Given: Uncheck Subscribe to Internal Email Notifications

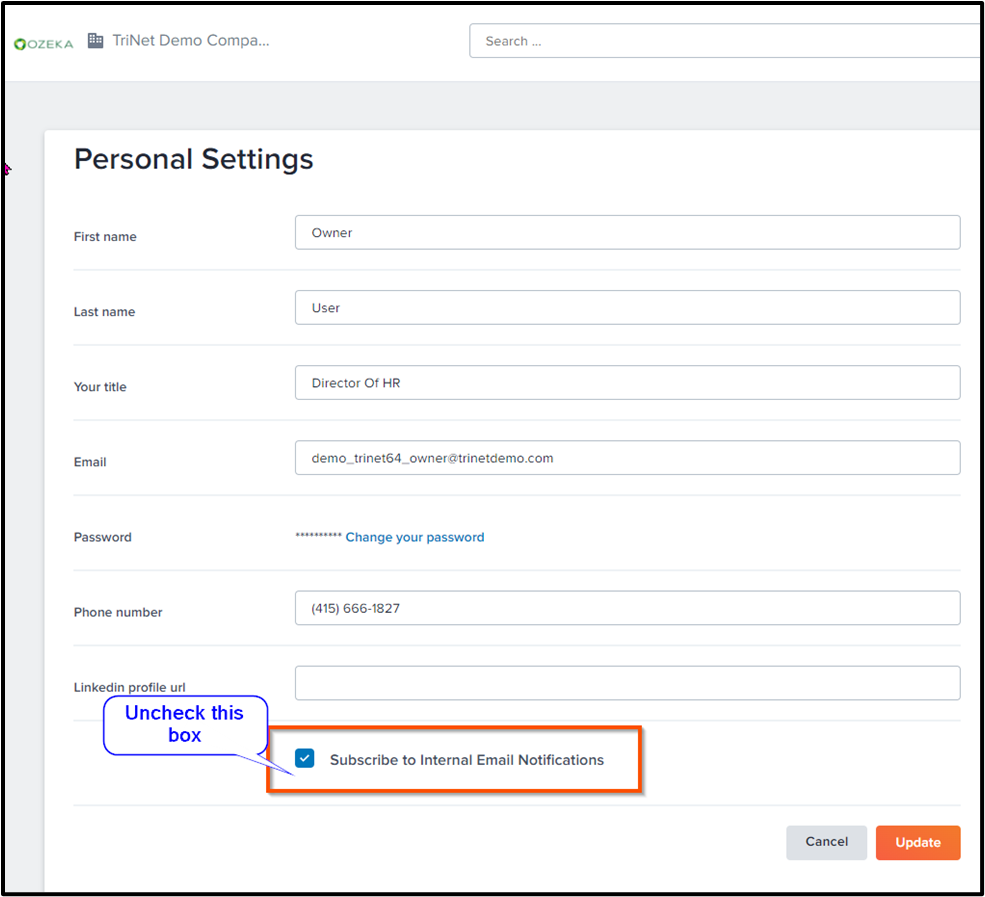Looking at the screenshot, I should 305,758.
